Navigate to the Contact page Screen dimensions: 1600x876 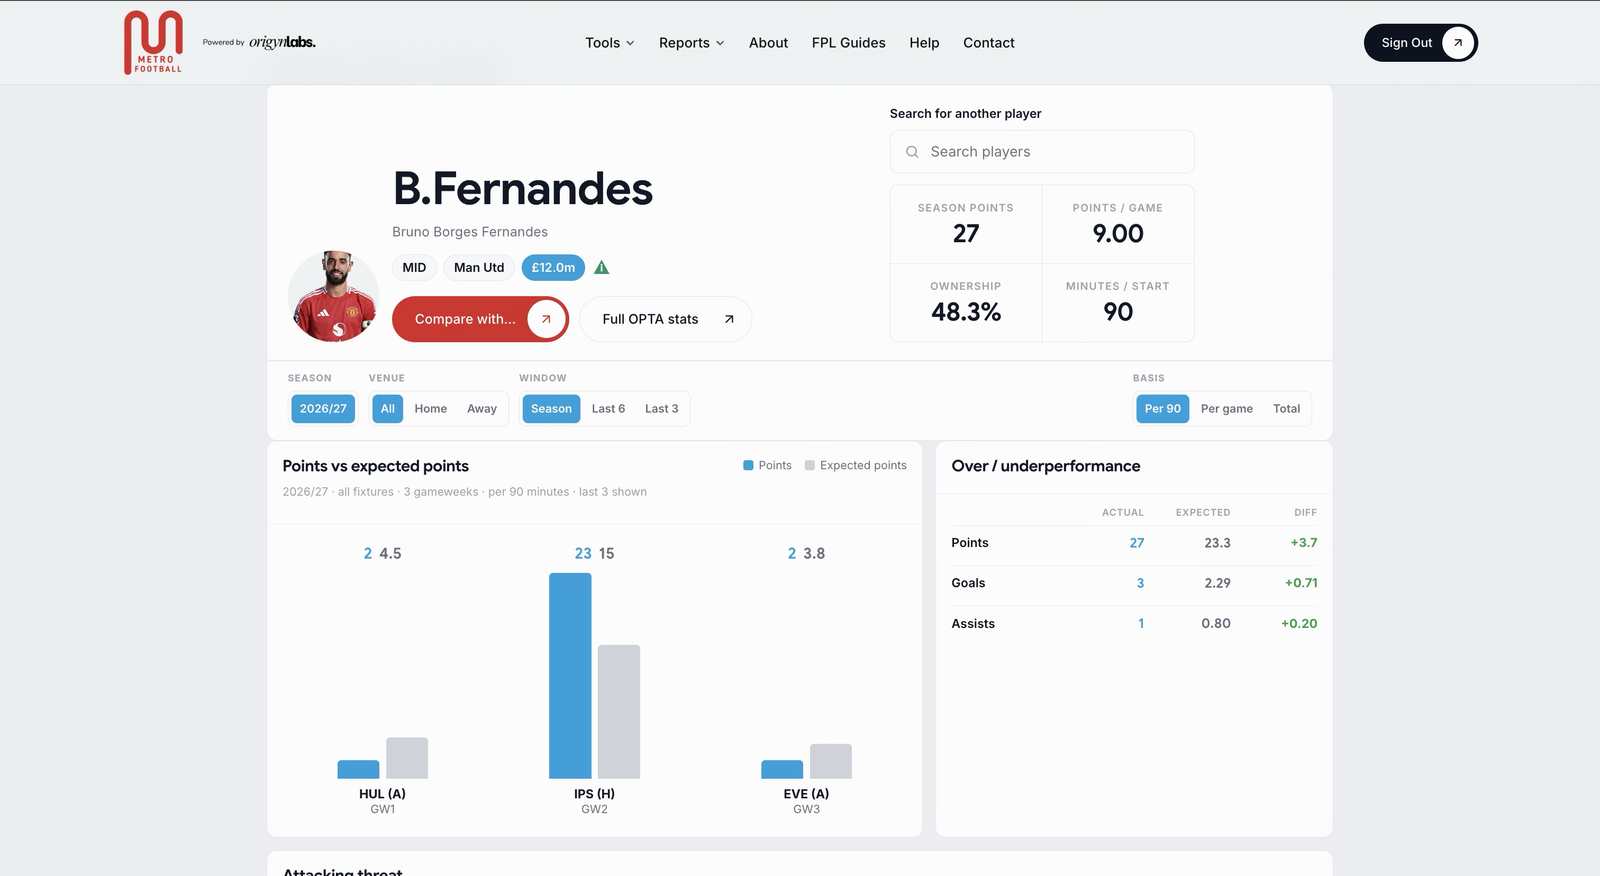tap(989, 43)
